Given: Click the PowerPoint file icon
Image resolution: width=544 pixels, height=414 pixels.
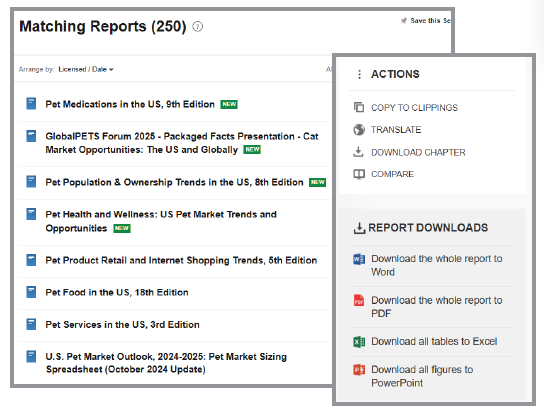Looking at the screenshot, I should tap(359, 370).
